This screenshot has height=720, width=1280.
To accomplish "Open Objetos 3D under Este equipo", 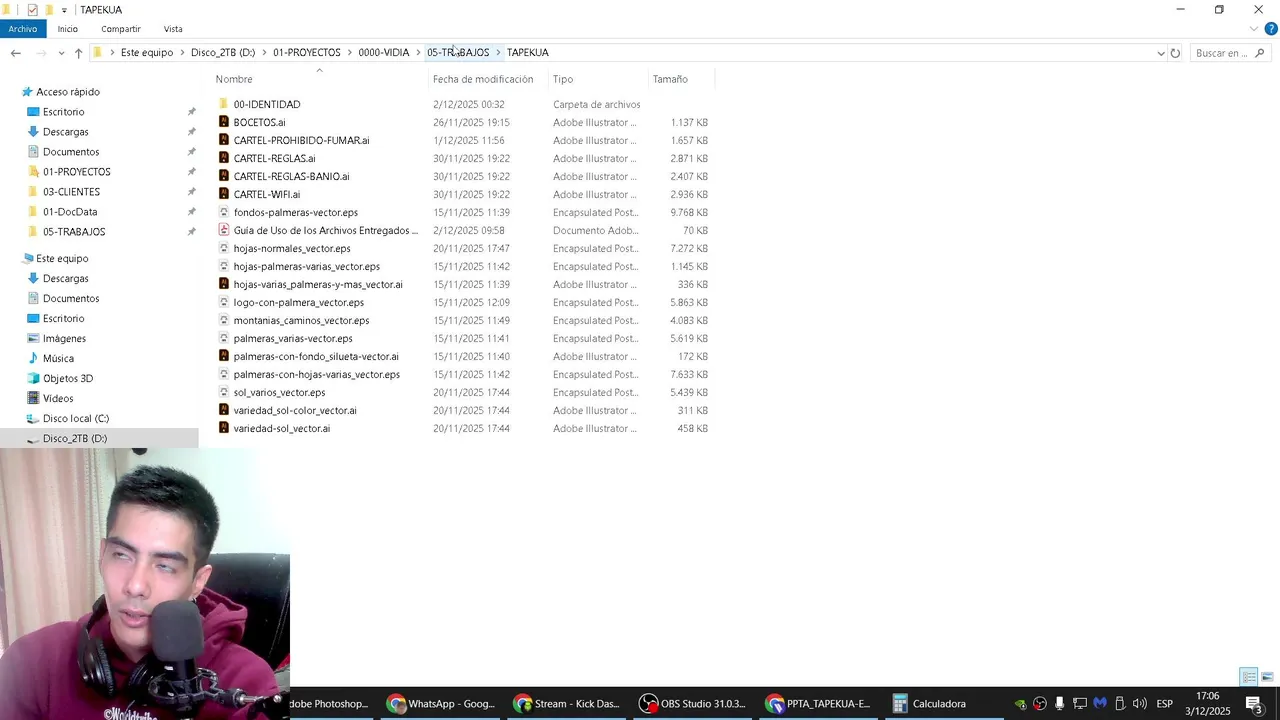I will coord(67,378).
